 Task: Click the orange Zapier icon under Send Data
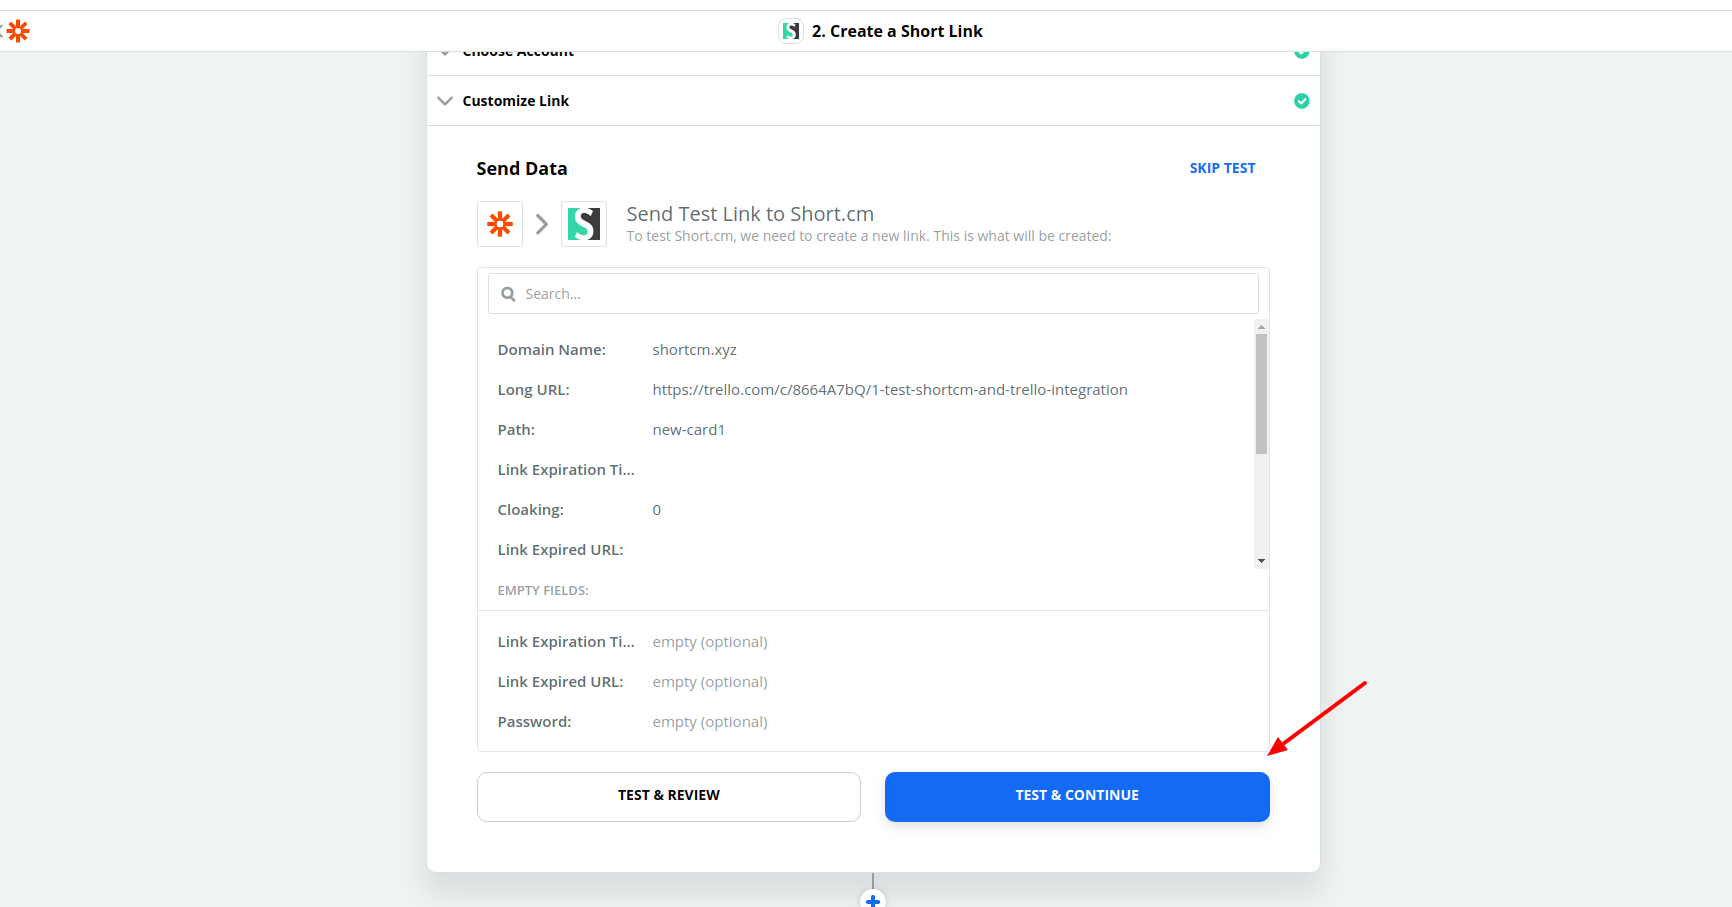500,224
